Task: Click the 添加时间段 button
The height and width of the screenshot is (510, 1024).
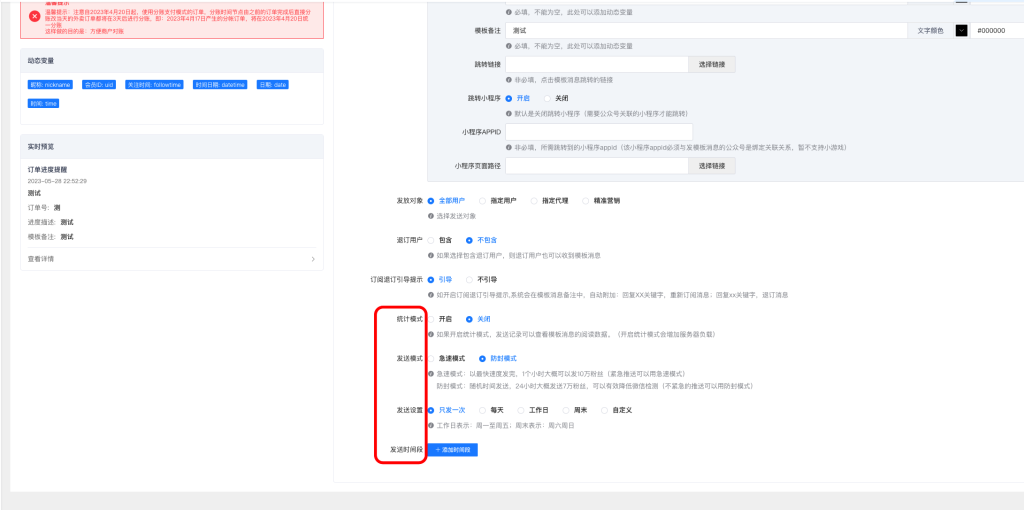Action: 453,450
